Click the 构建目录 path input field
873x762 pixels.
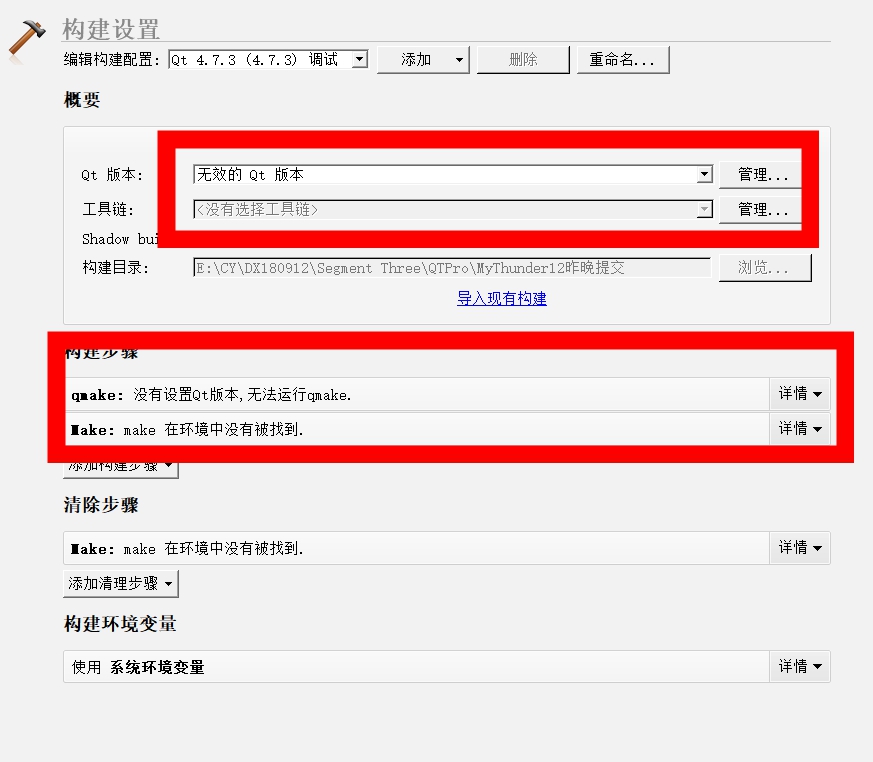450,267
